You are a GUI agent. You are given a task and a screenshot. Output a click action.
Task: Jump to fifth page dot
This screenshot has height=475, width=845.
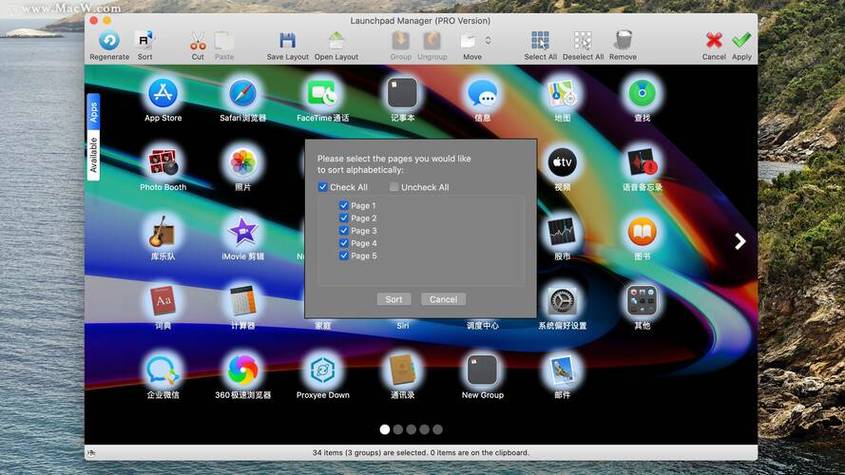(x=438, y=430)
